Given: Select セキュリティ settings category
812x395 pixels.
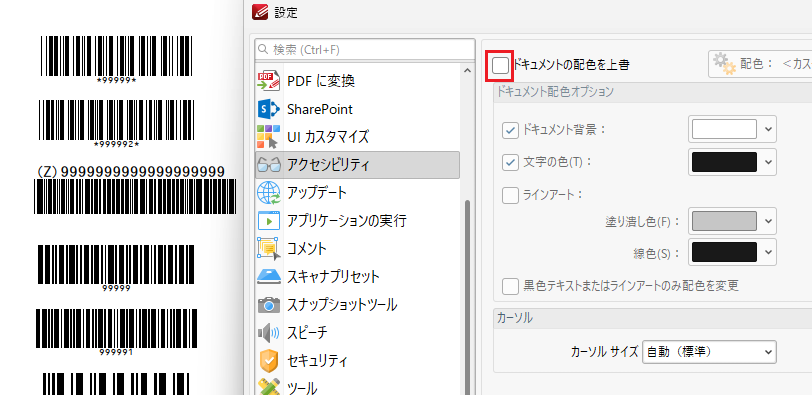Looking at the screenshot, I should point(357,360).
